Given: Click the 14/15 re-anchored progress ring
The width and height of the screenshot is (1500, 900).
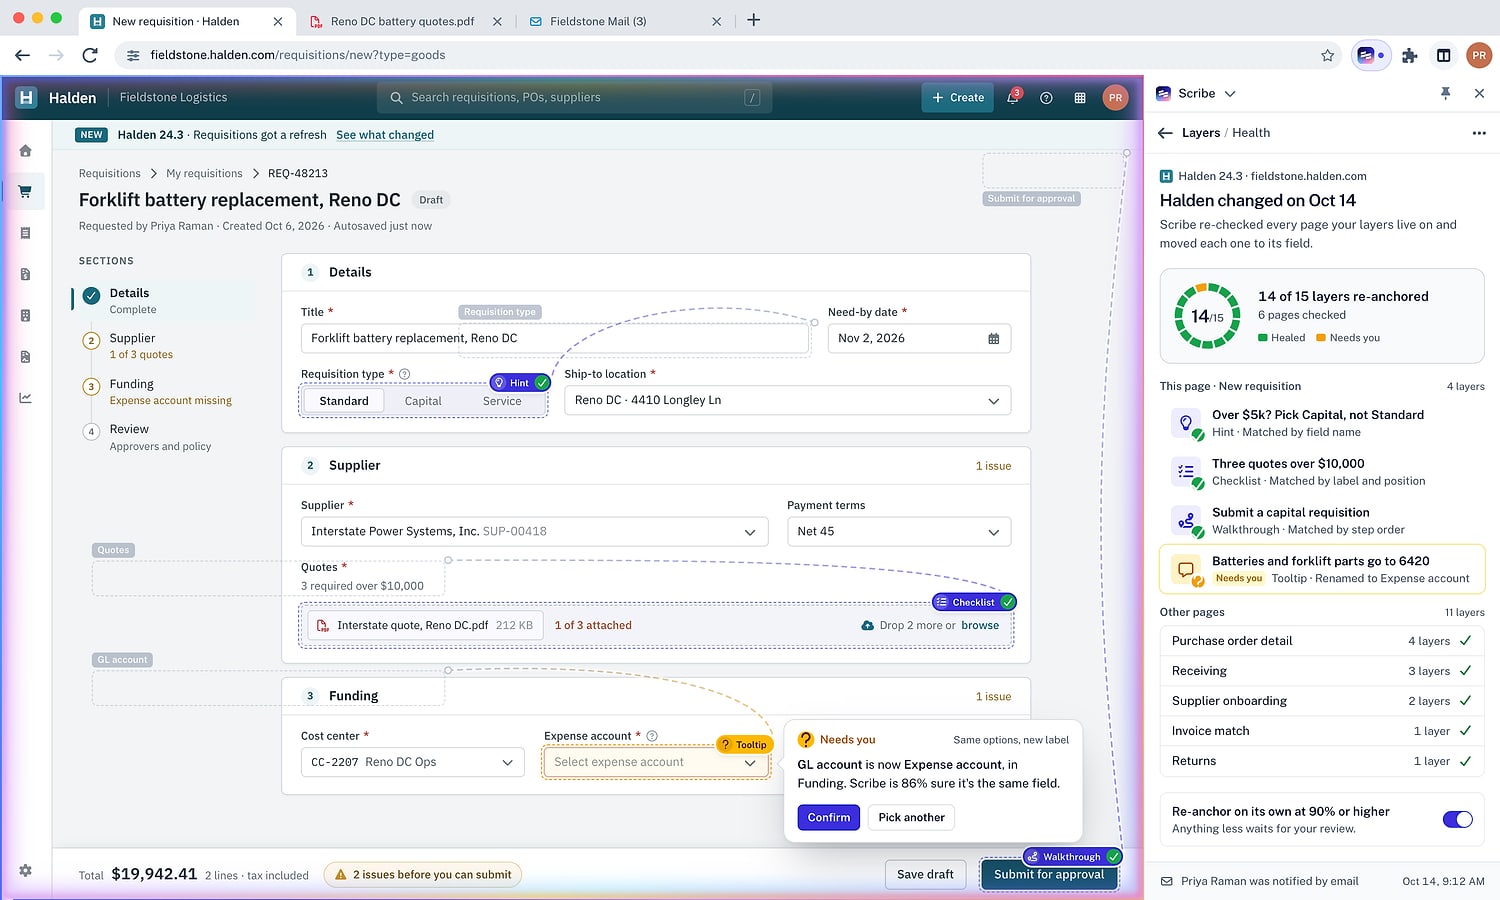Looking at the screenshot, I should click(x=1208, y=316).
